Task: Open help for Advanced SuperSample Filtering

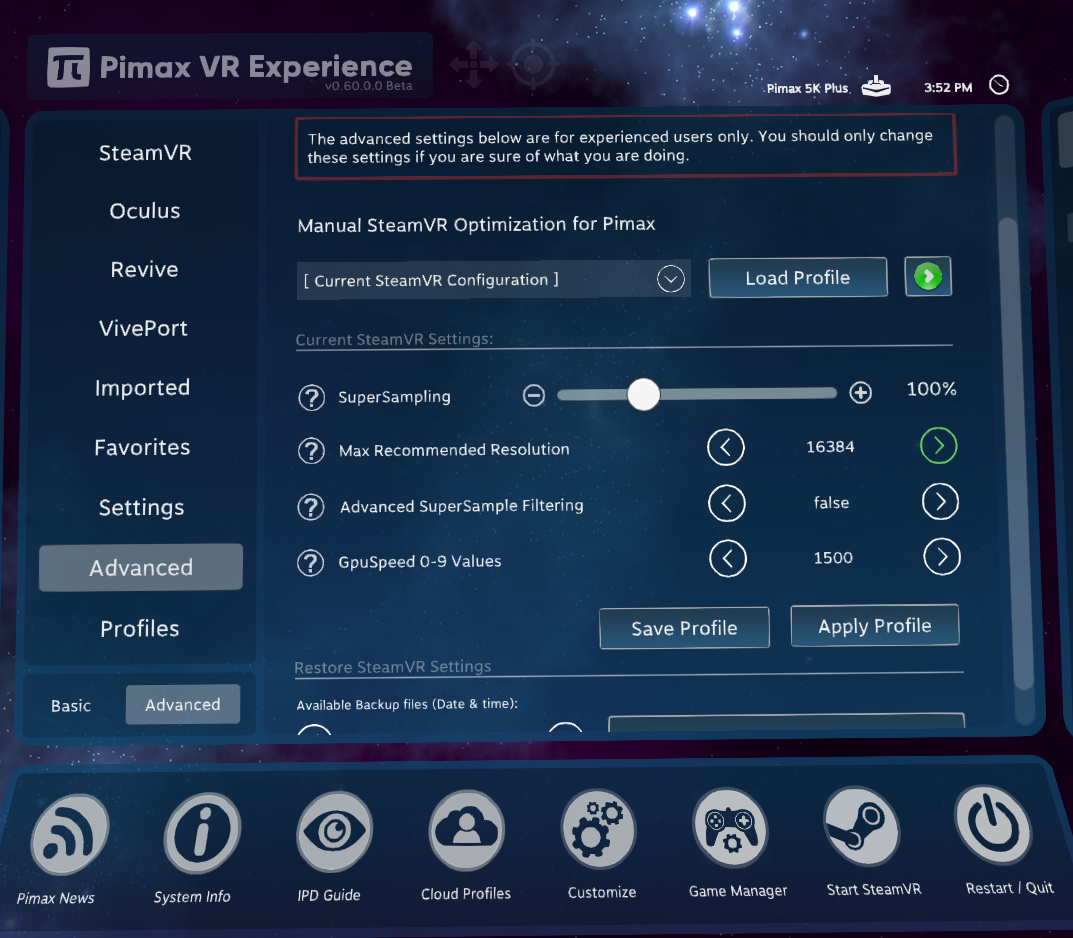Action: [x=311, y=507]
